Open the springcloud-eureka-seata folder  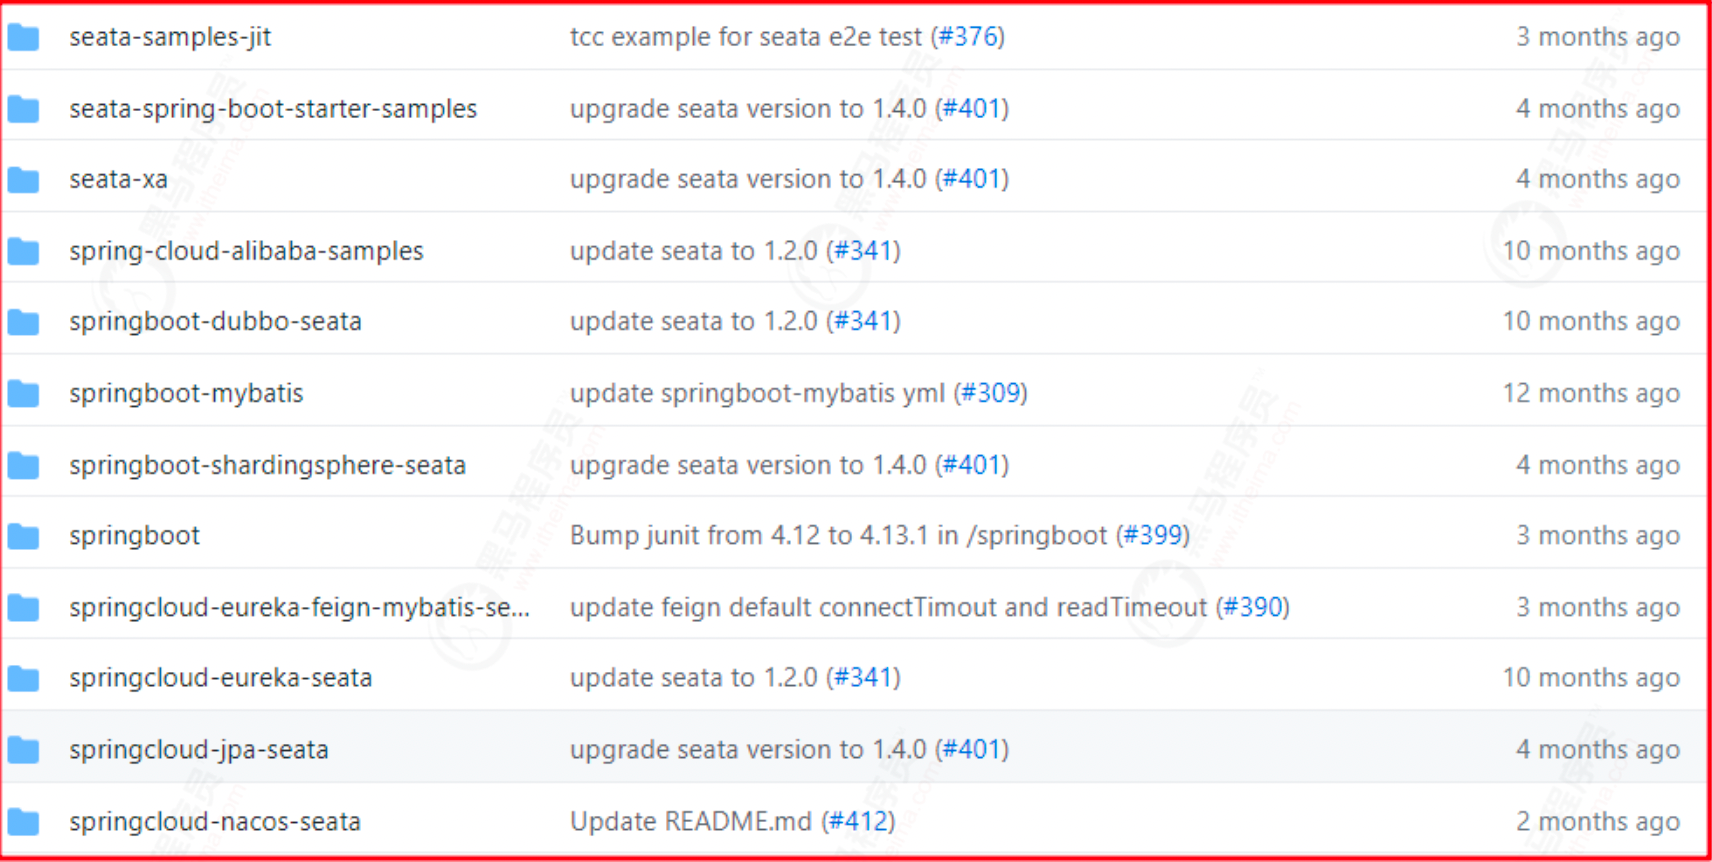[220, 678]
